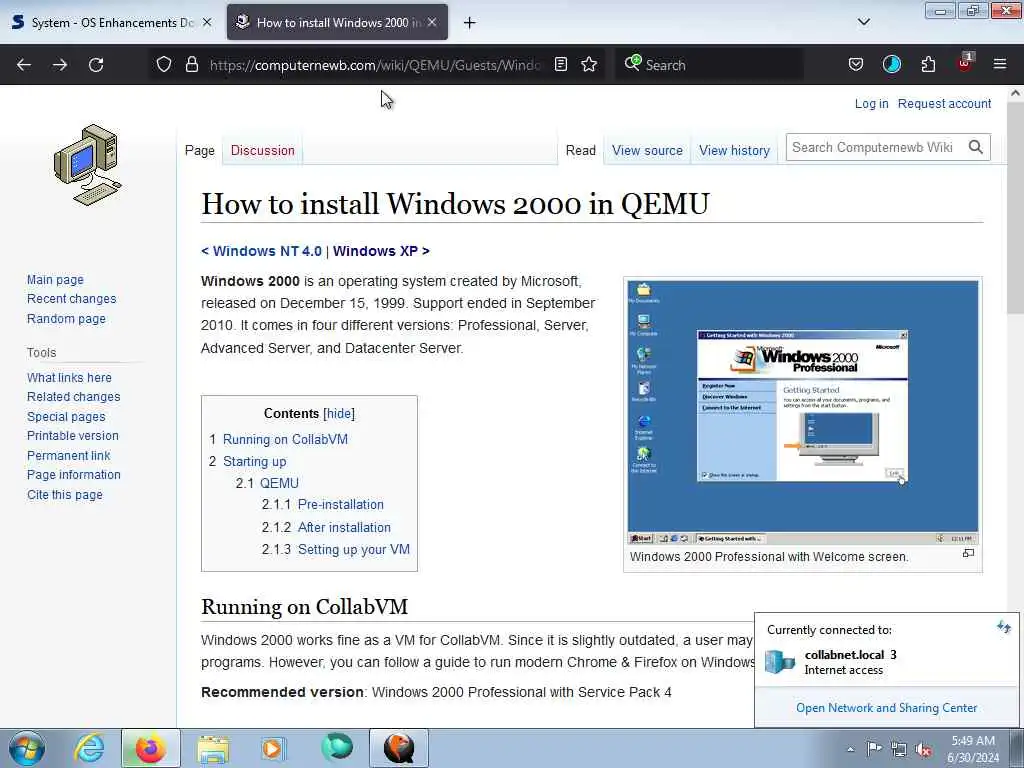Open the Pocket save icon
Image resolution: width=1024 pixels, height=768 pixels.
tap(856, 65)
